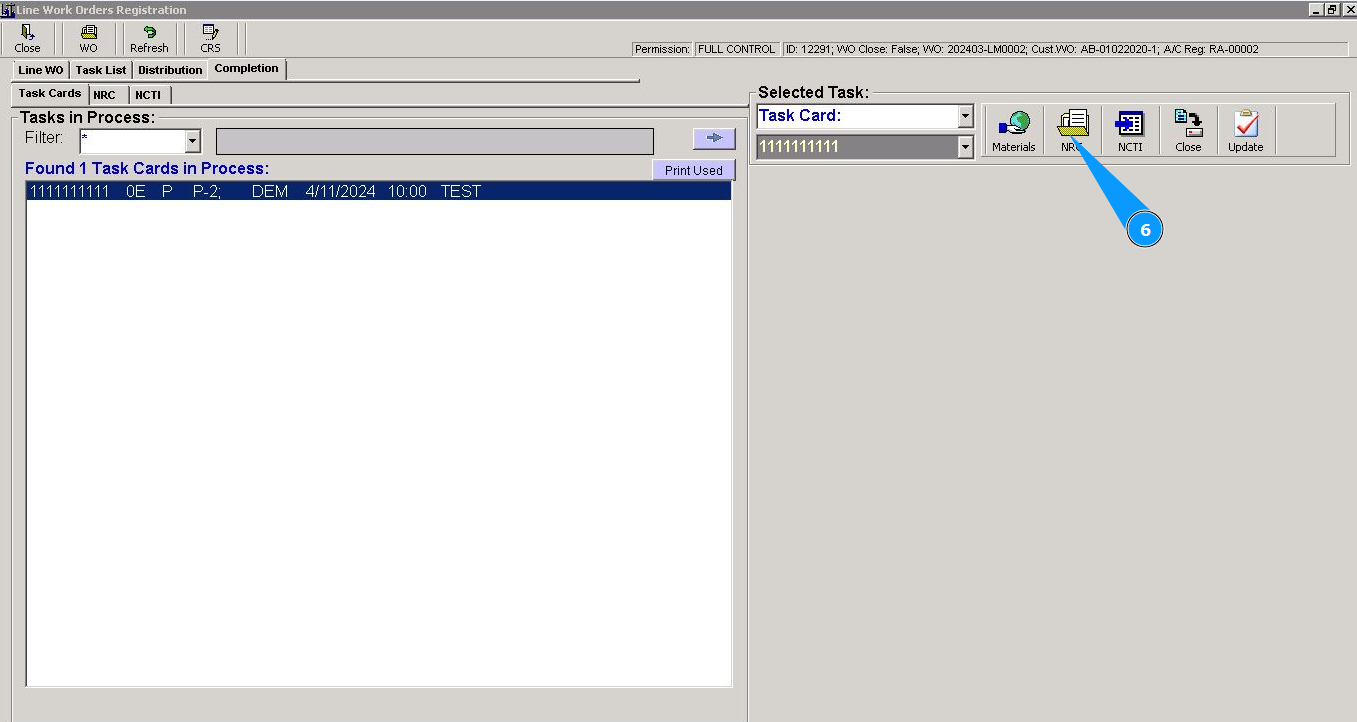This screenshot has width=1357, height=722.
Task: Expand the 1111111111 task number dropdown
Action: [x=965, y=148]
